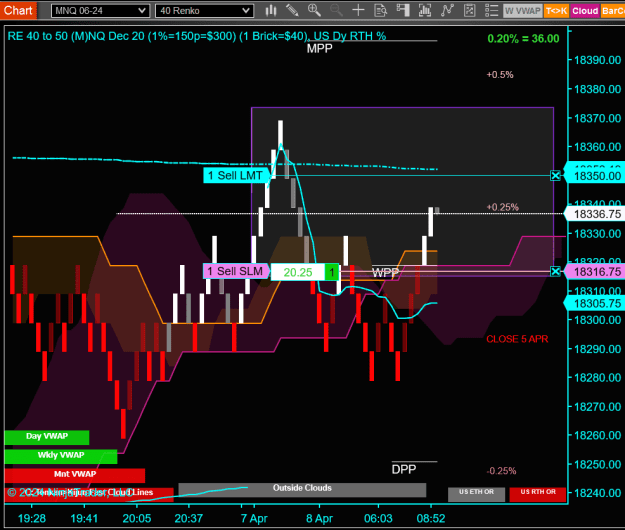625x530 pixels.
Task: Toggle the Outside Clouds gray button
Action: [x=302, y=489]
